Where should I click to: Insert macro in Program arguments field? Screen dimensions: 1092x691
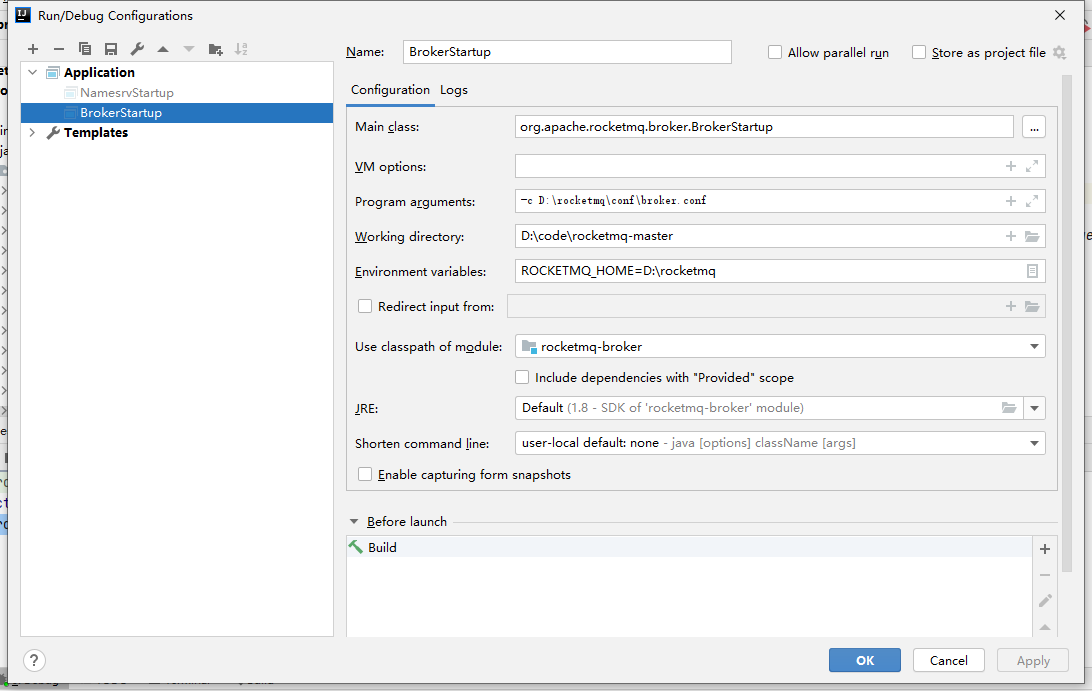click(1011, 201)
